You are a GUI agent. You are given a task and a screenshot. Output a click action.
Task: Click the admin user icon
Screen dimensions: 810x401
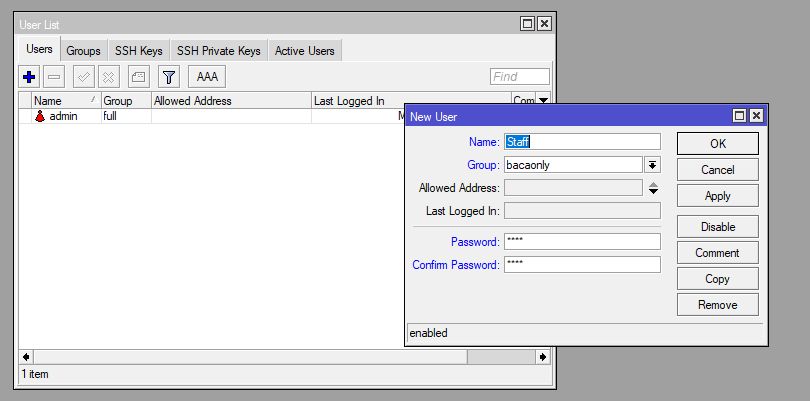click(x=40, y=116)
